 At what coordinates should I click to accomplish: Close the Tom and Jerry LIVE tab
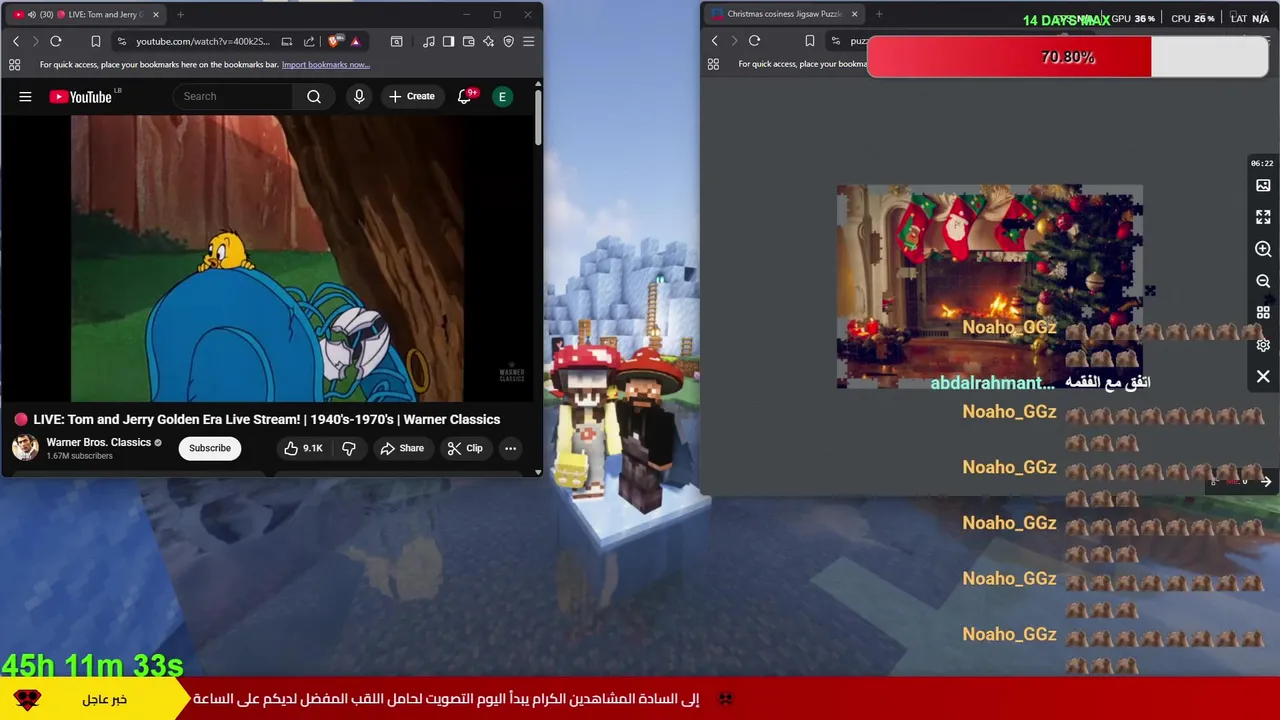coord(155,15)
